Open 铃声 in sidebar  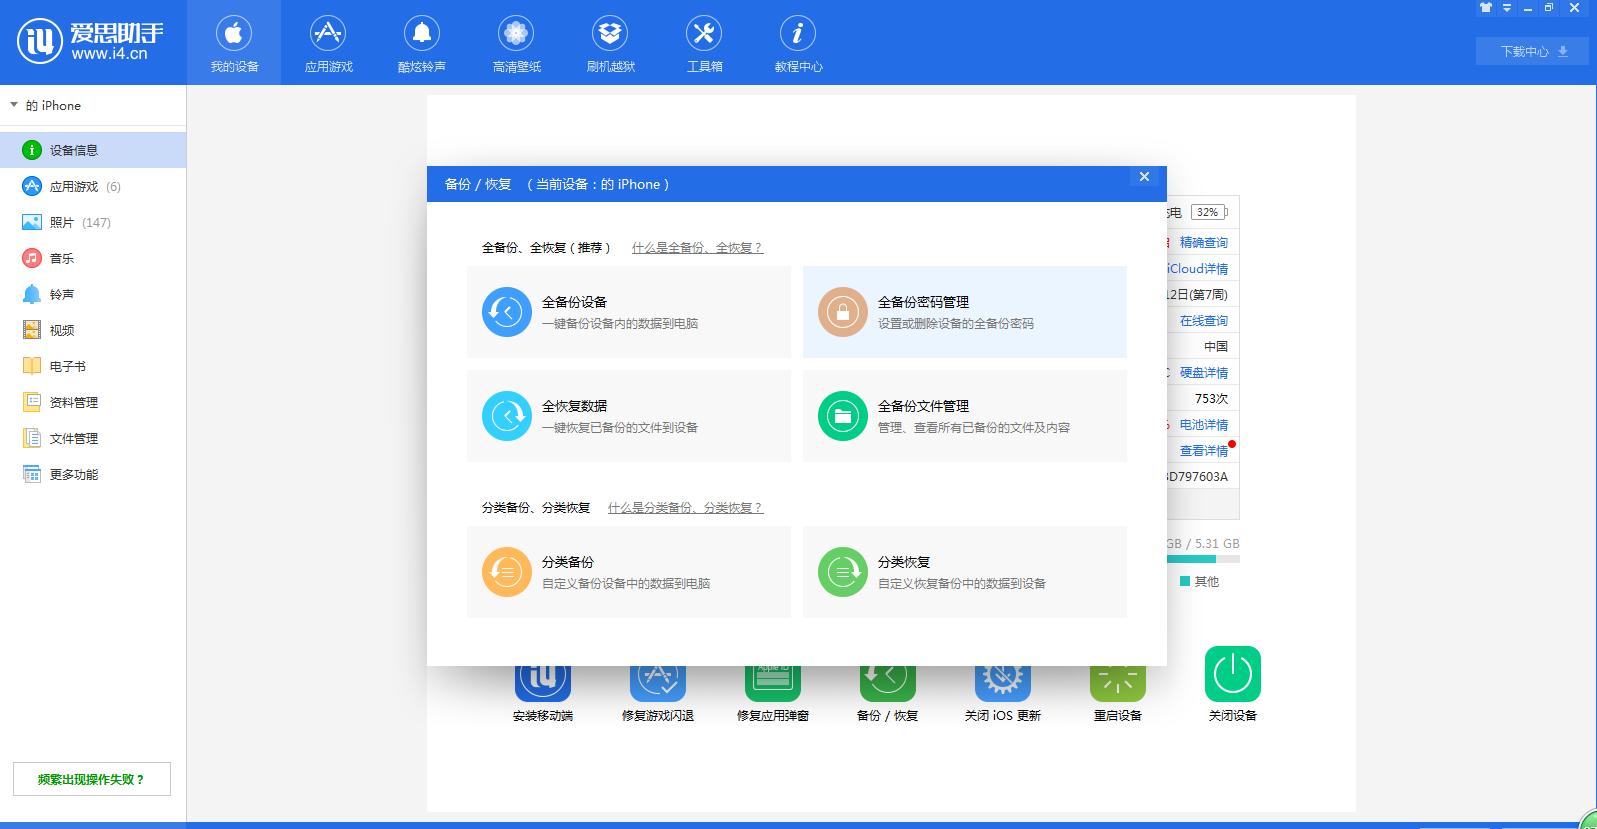(x=93, y=294)
